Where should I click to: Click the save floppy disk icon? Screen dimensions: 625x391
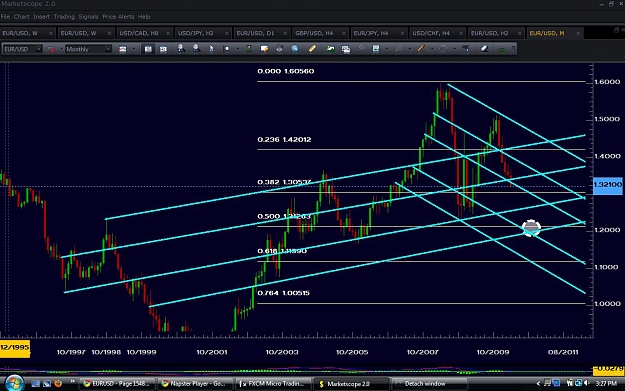coord(376,49)
